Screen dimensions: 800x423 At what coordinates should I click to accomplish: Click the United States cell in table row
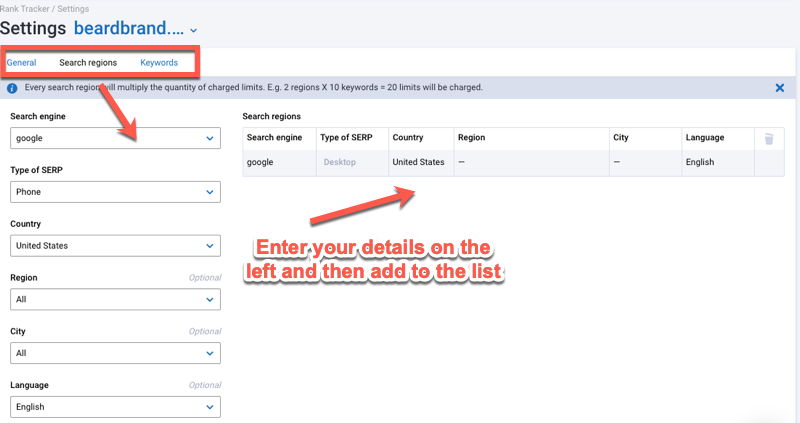tap(418, 162)
